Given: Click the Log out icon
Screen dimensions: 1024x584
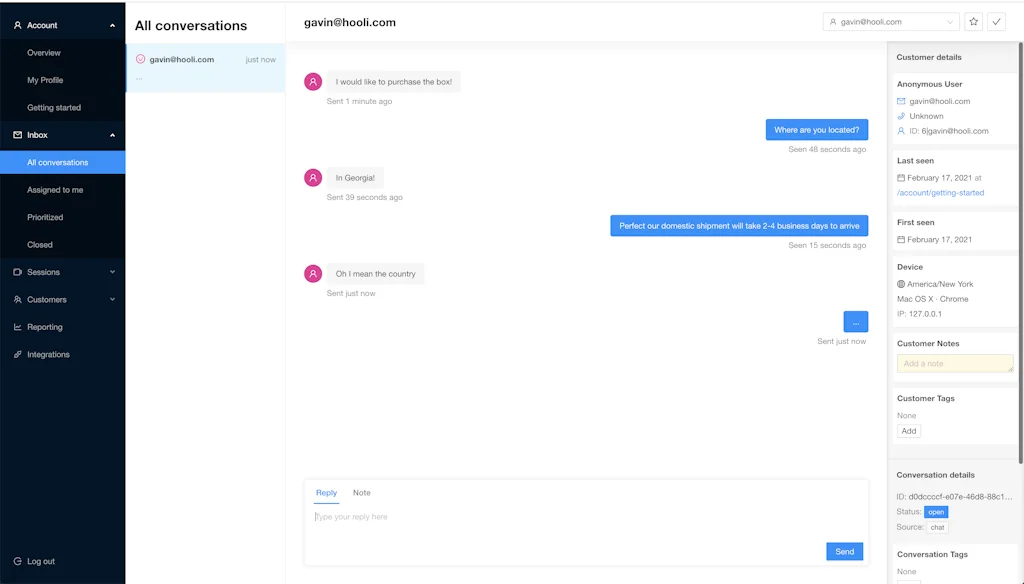Looking at the screenshot, I should click(x=18, y=562).
